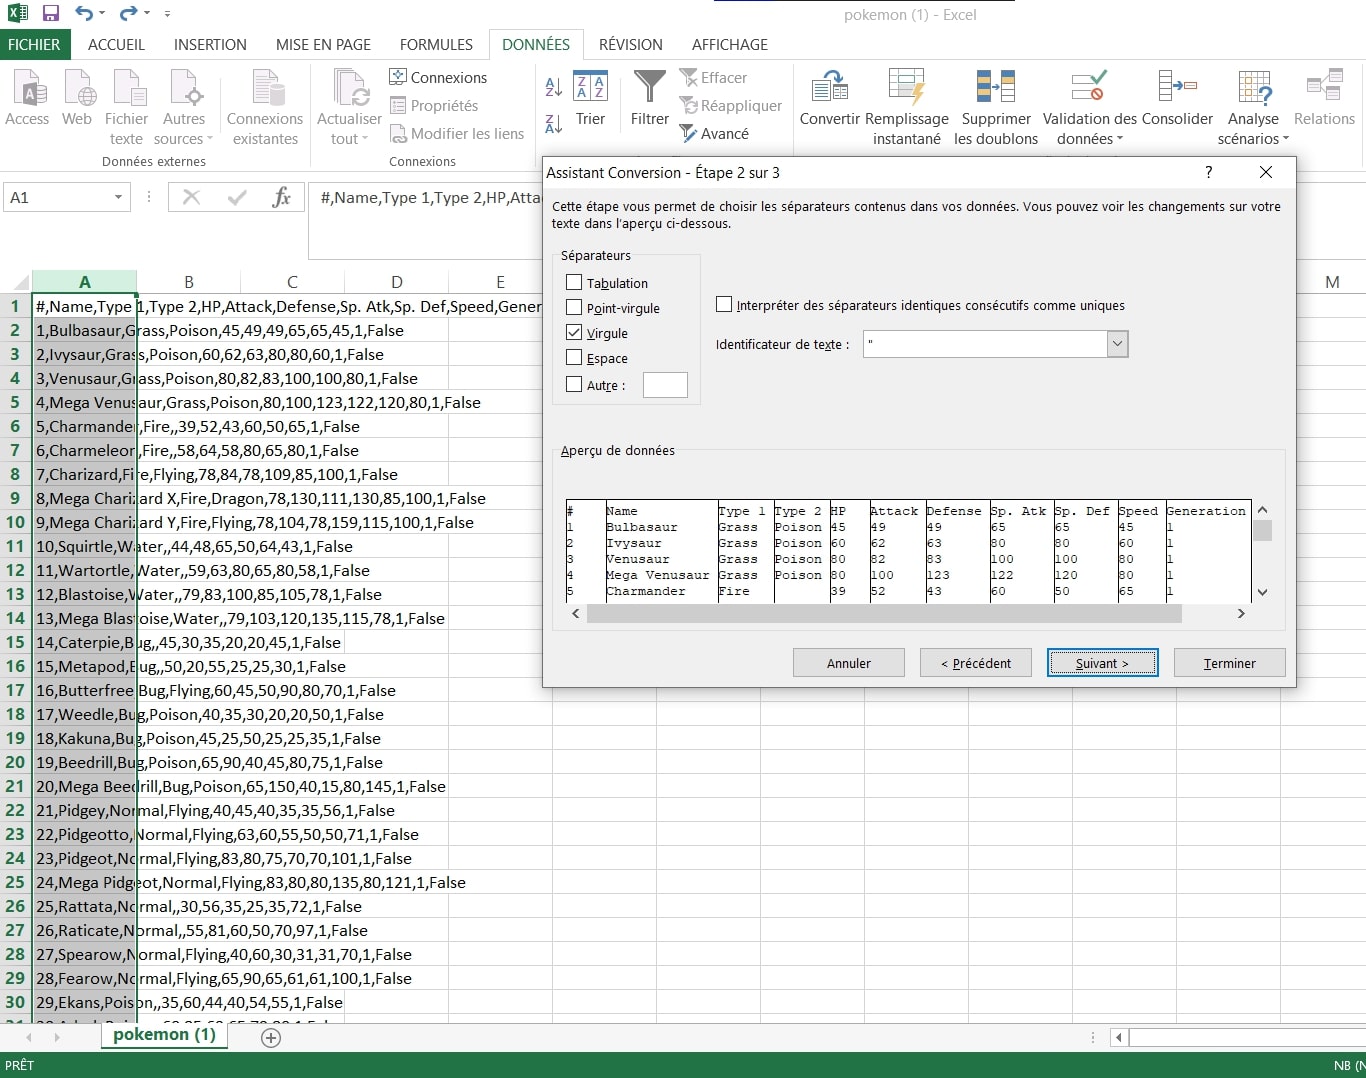Image resolution: width=1366 pixels, height=1078 pixels.
Task: Open Propriétés of the connection
Action: 434,105
